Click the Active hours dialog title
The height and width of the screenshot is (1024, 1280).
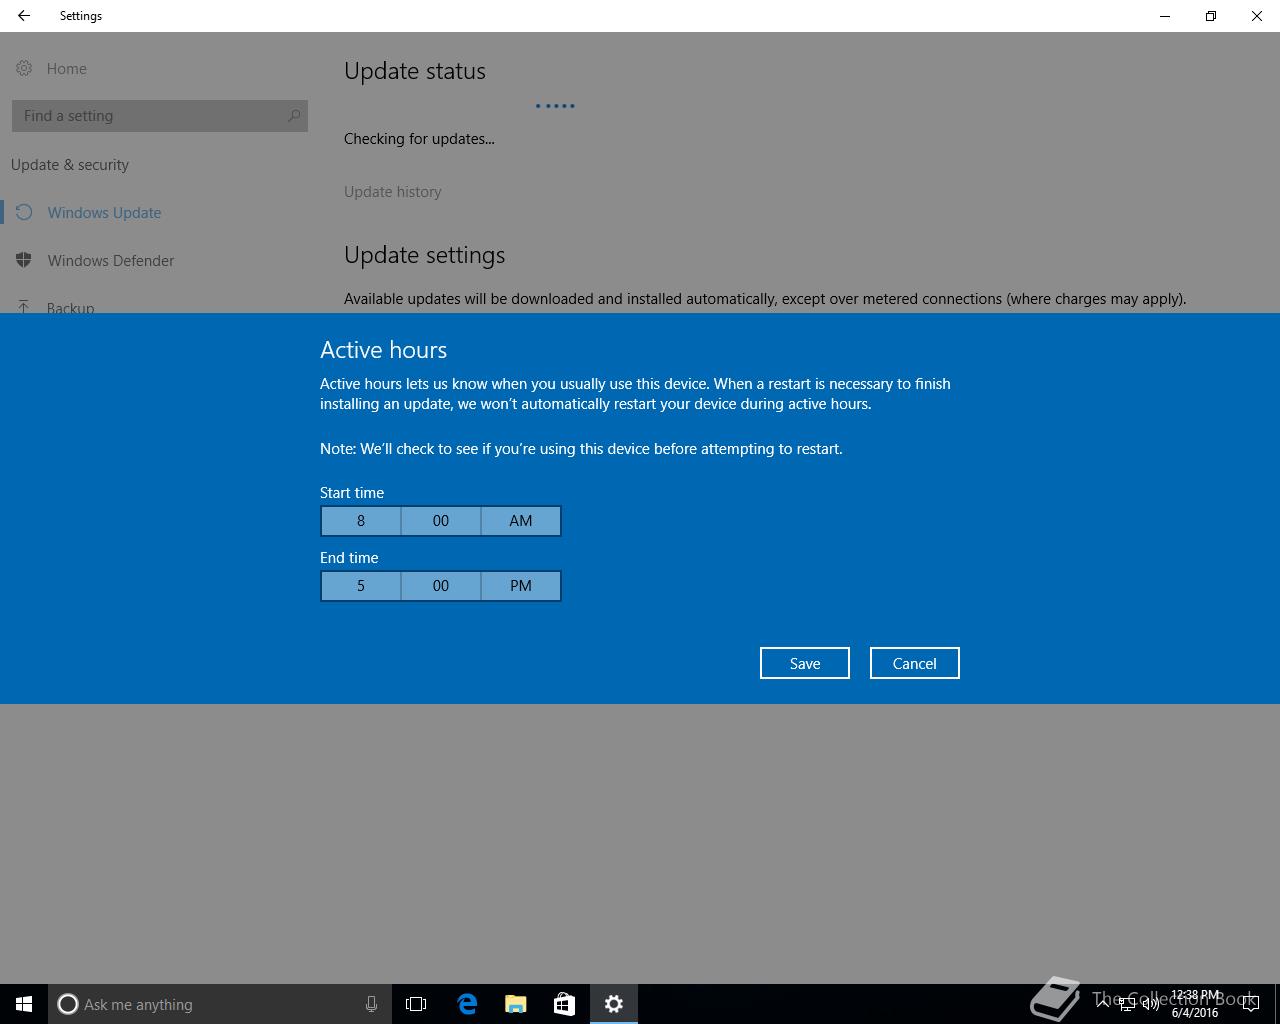[383, 350]
